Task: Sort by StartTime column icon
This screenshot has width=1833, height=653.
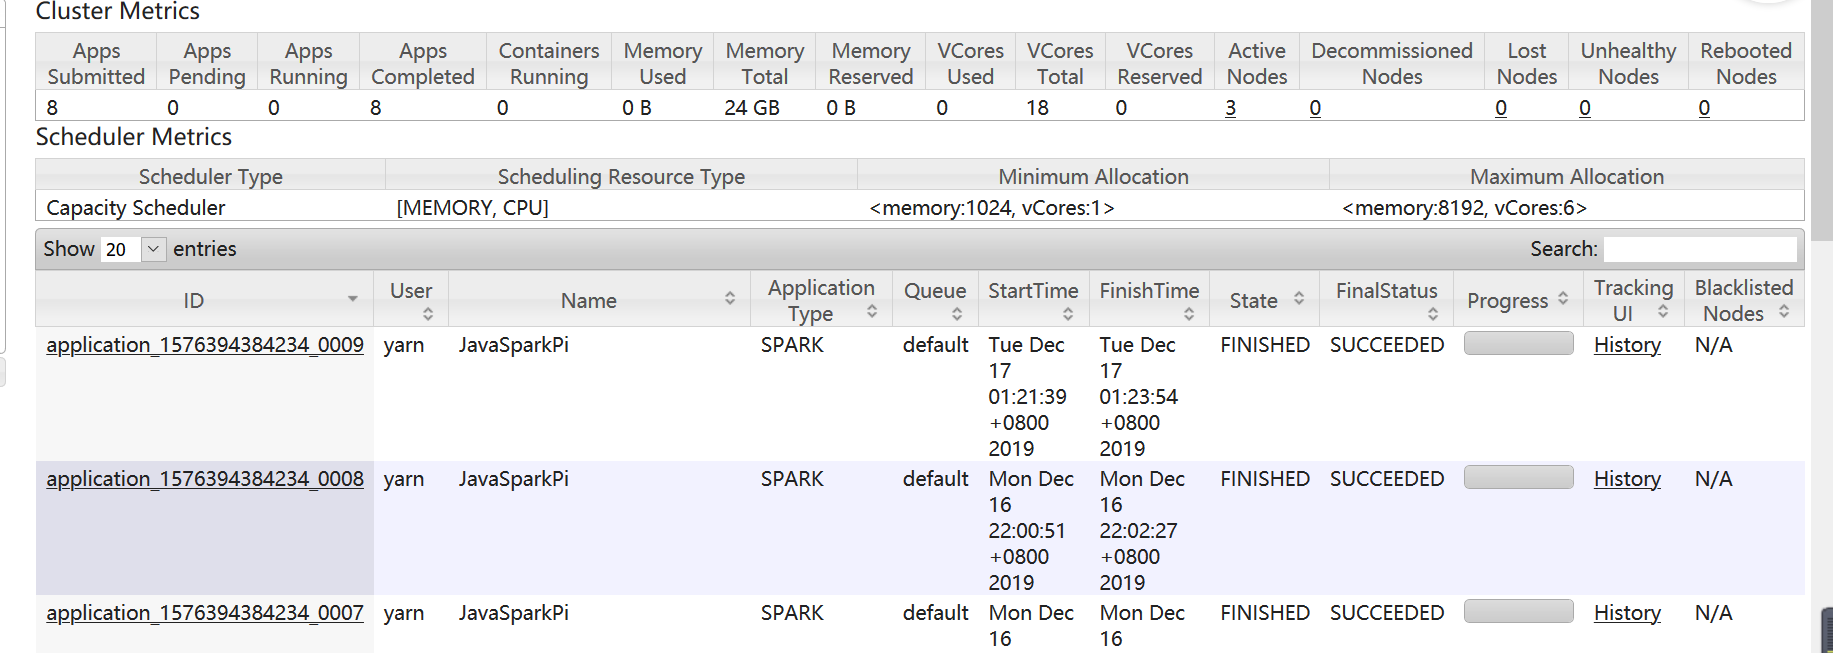Action: [x=1068, y=314]
